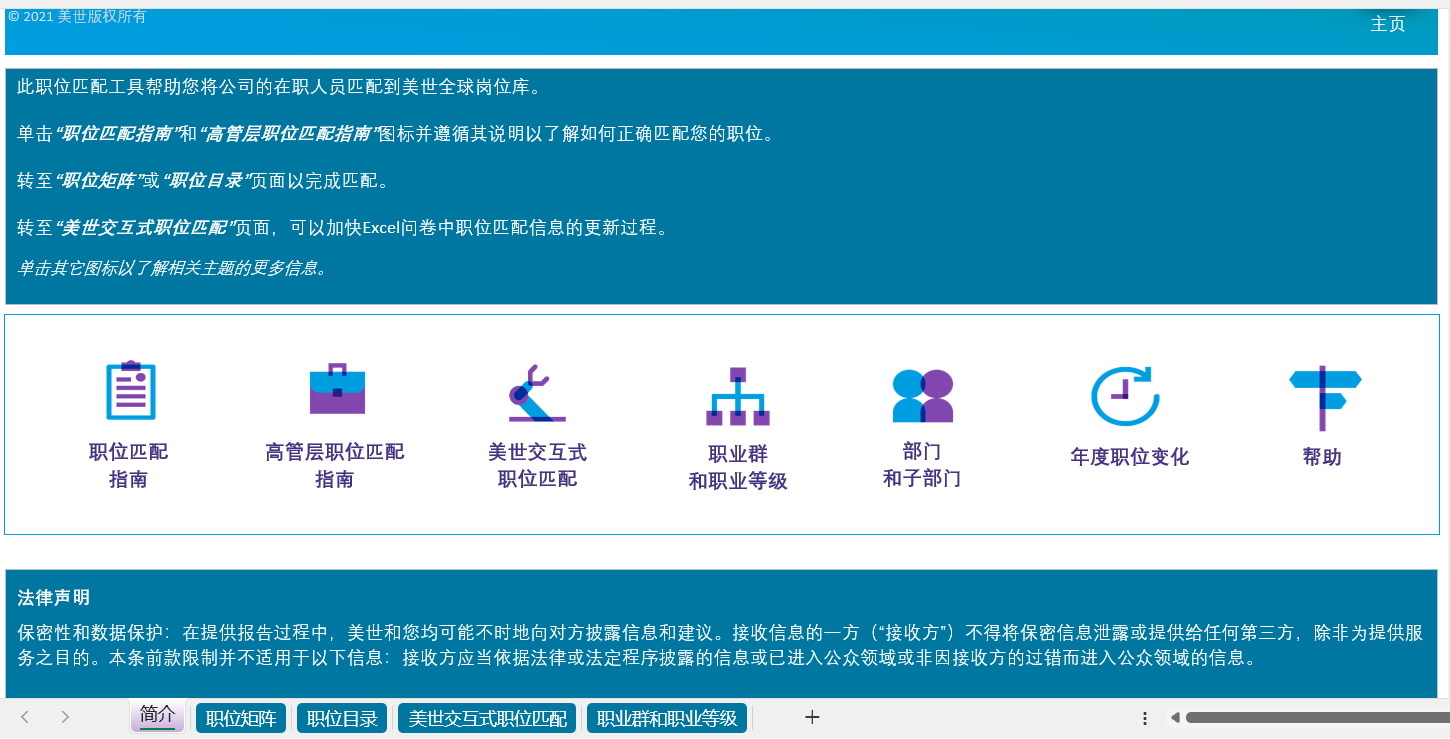Open the 高管层职位匹配指南 briefcase icon
This screenshot has height=739, width=1450.
click(337, 390)
